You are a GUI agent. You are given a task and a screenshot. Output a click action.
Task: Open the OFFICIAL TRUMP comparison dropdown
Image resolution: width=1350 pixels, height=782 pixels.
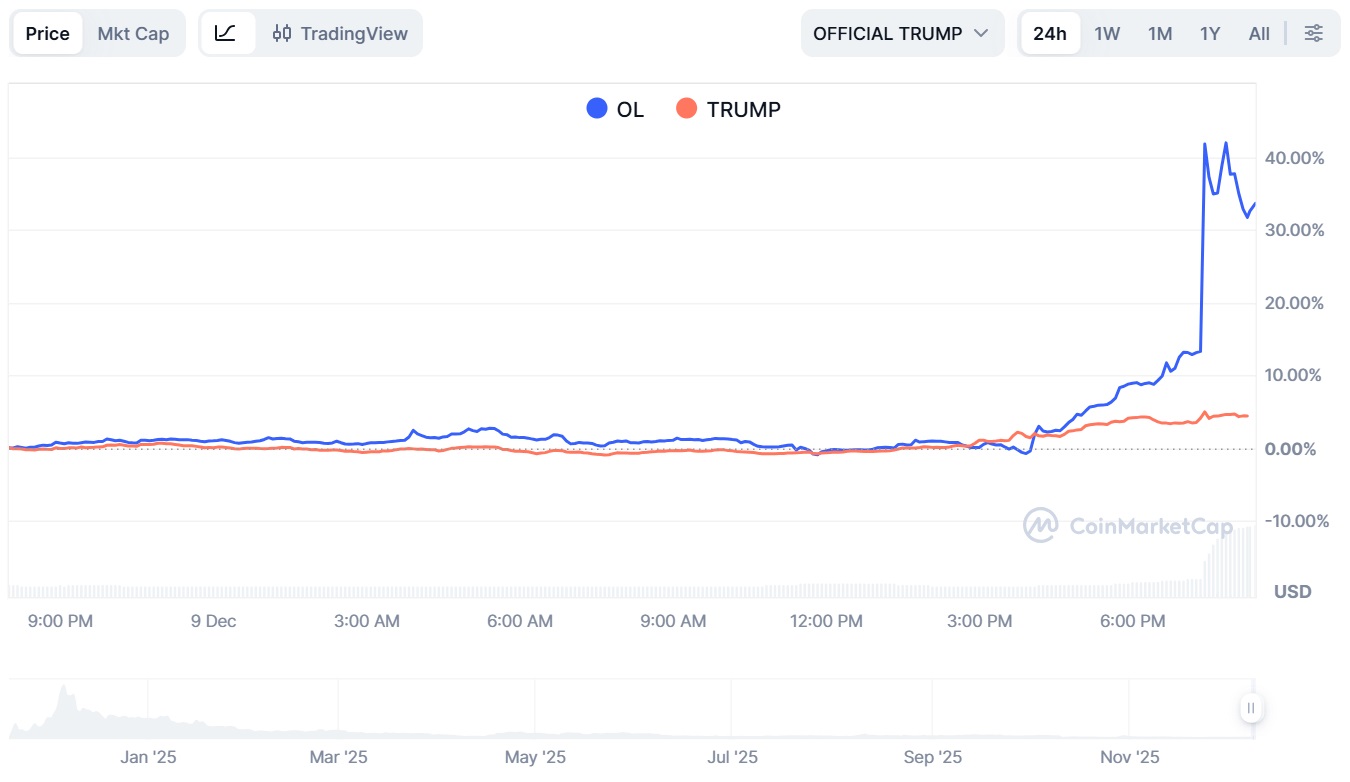[x=900, y=33]
